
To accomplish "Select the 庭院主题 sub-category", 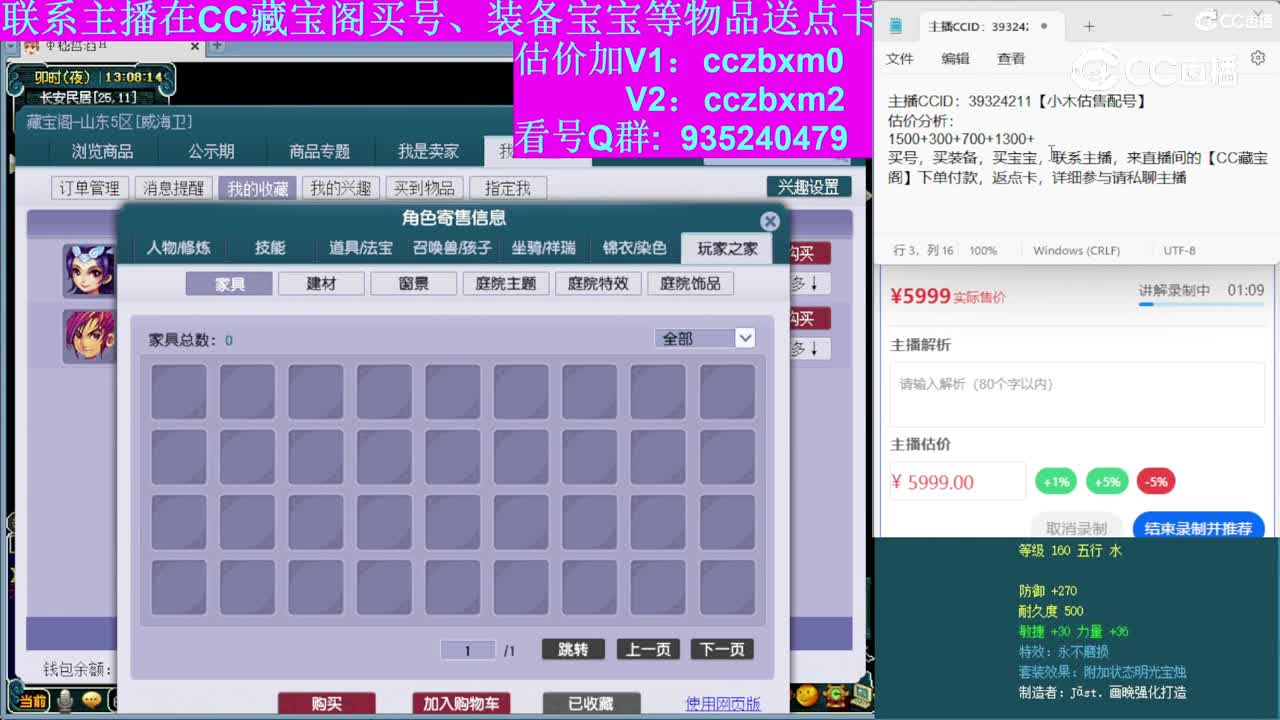I will (506, 284).
